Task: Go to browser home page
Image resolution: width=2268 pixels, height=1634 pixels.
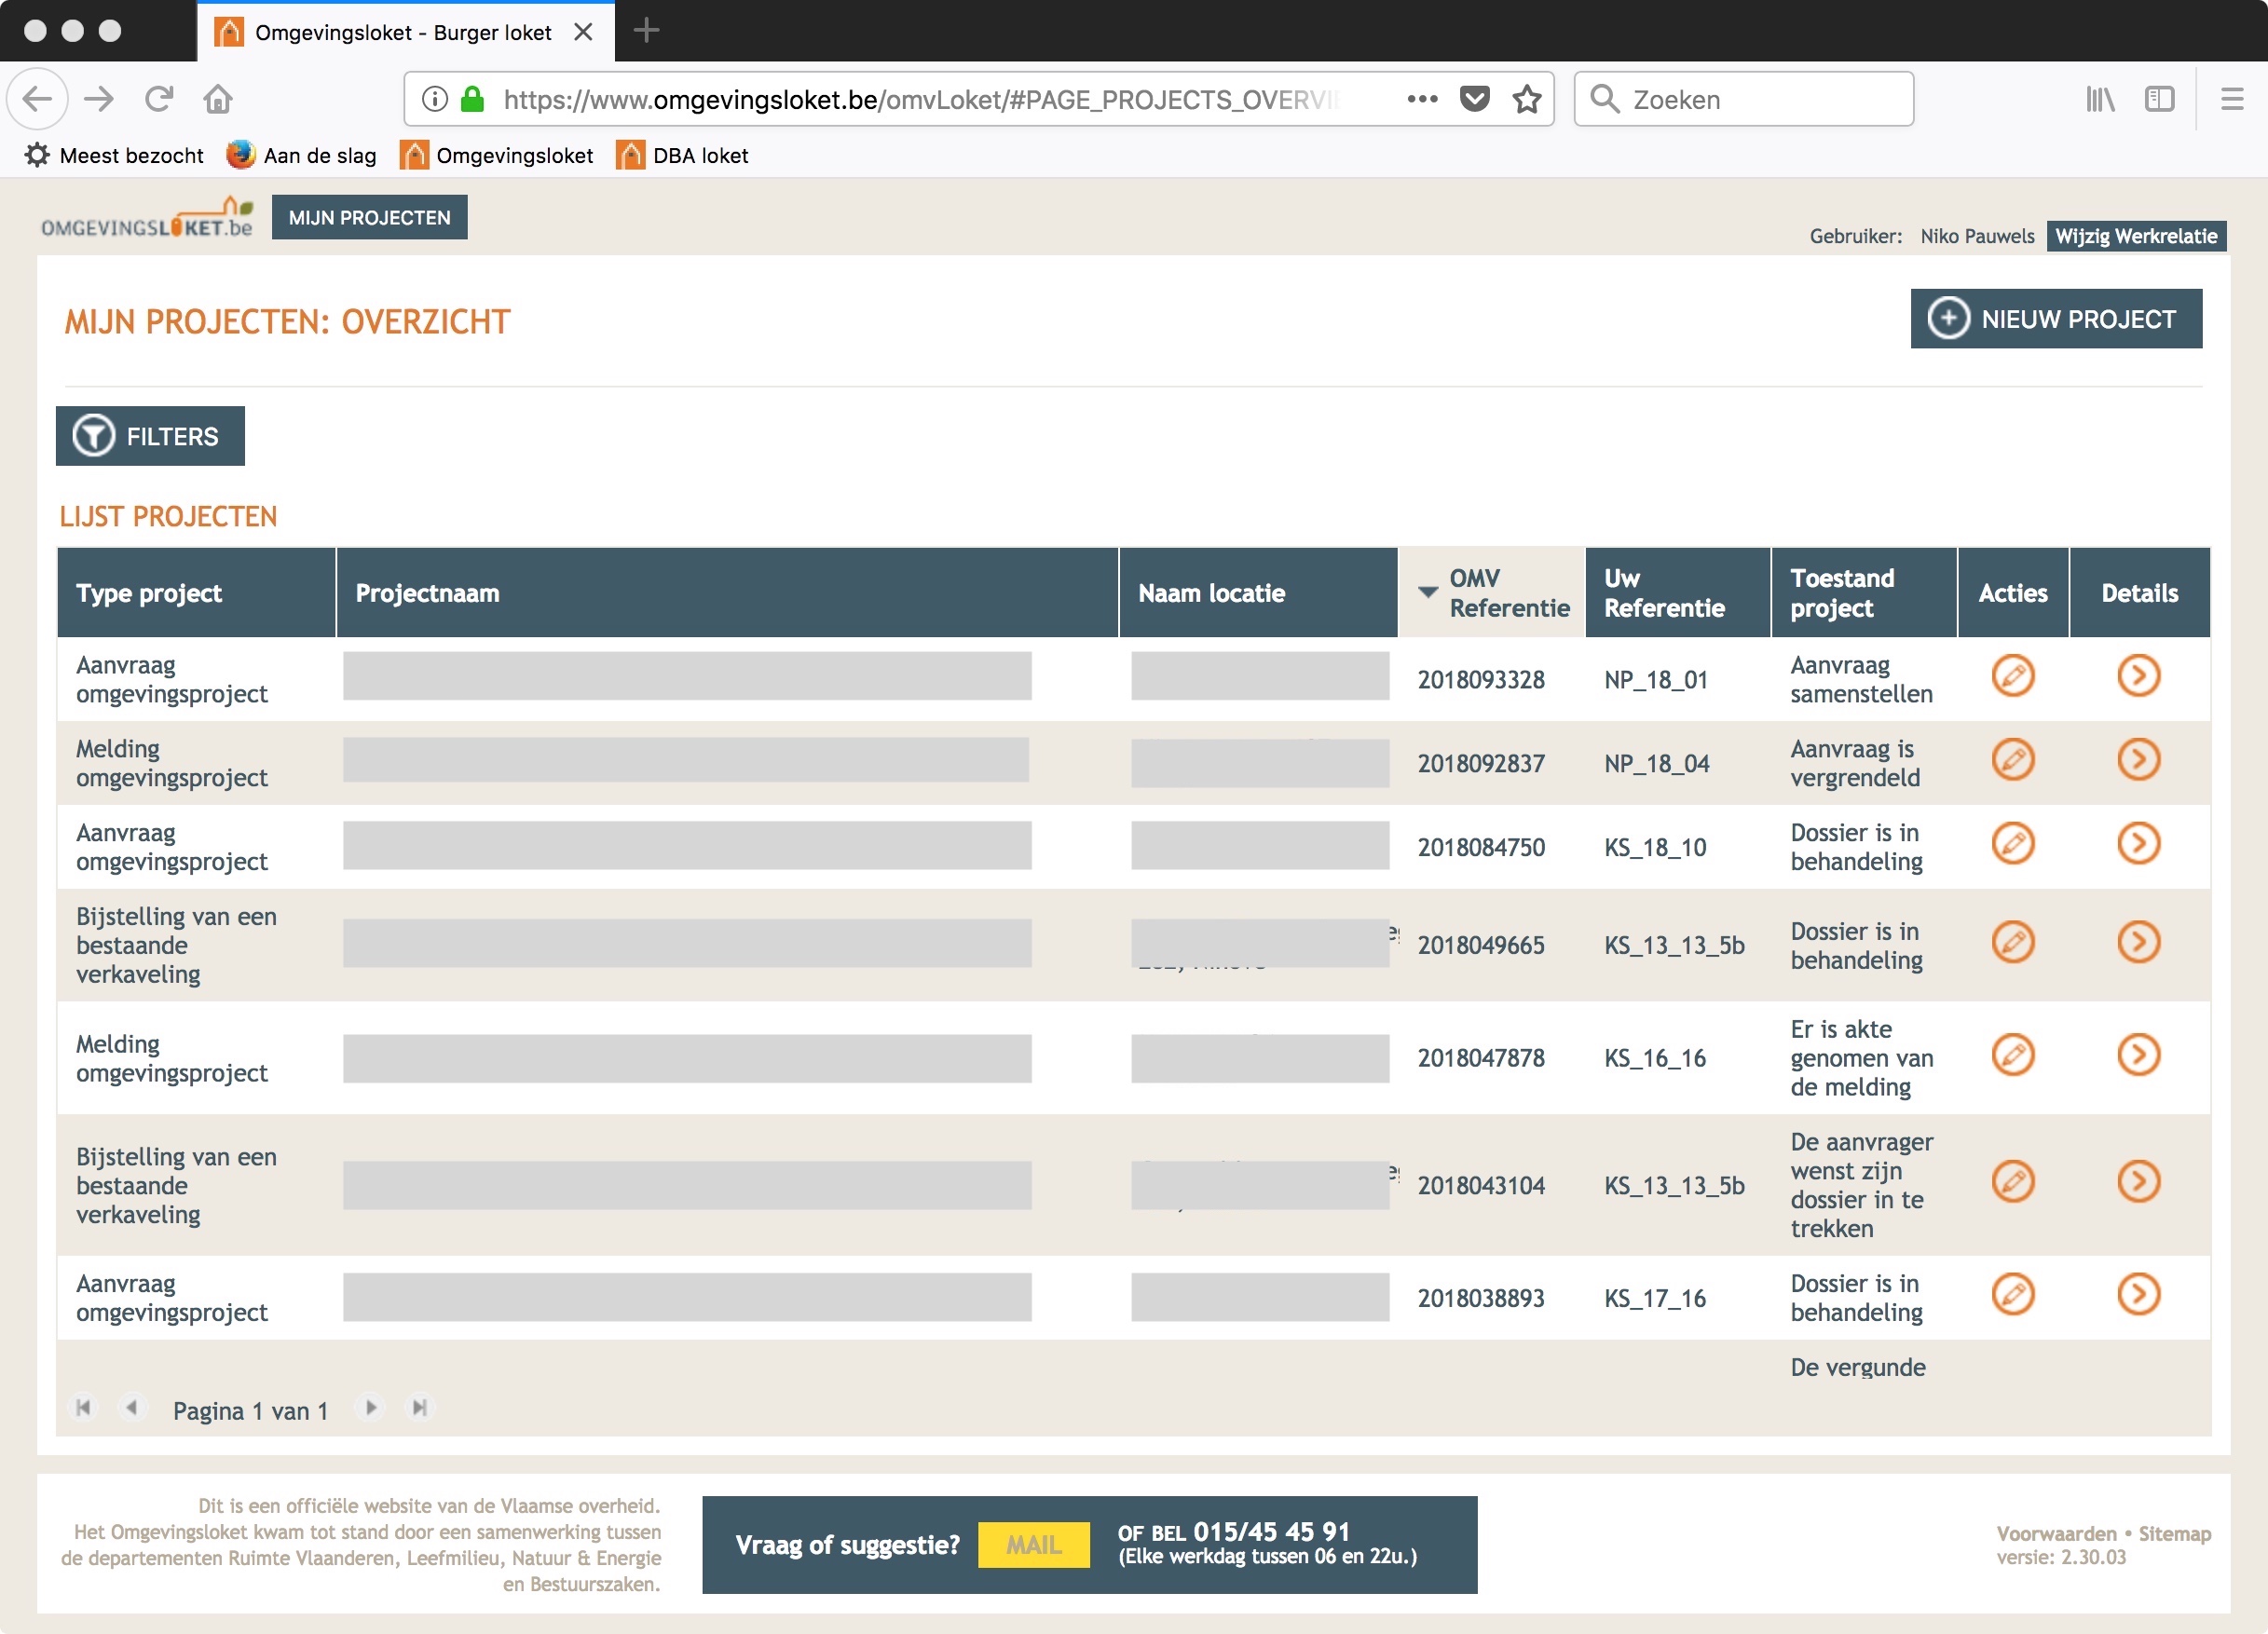Action: [x=218, y=99]
